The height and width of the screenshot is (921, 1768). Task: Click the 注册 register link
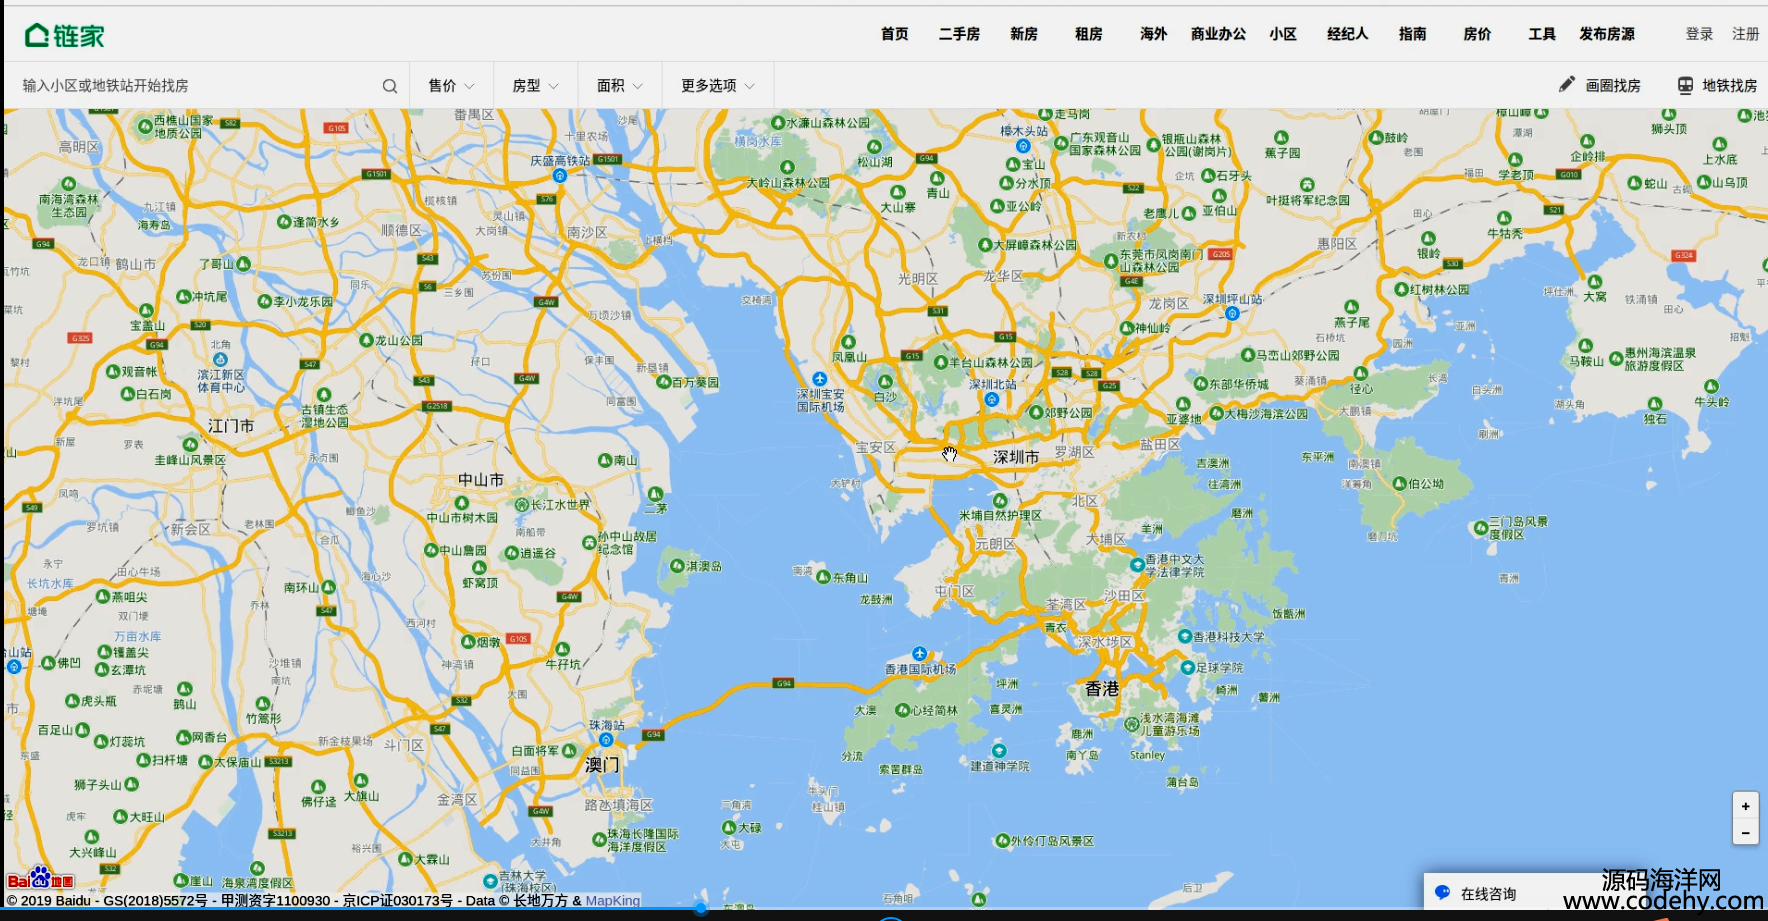tap(1746, 34)
